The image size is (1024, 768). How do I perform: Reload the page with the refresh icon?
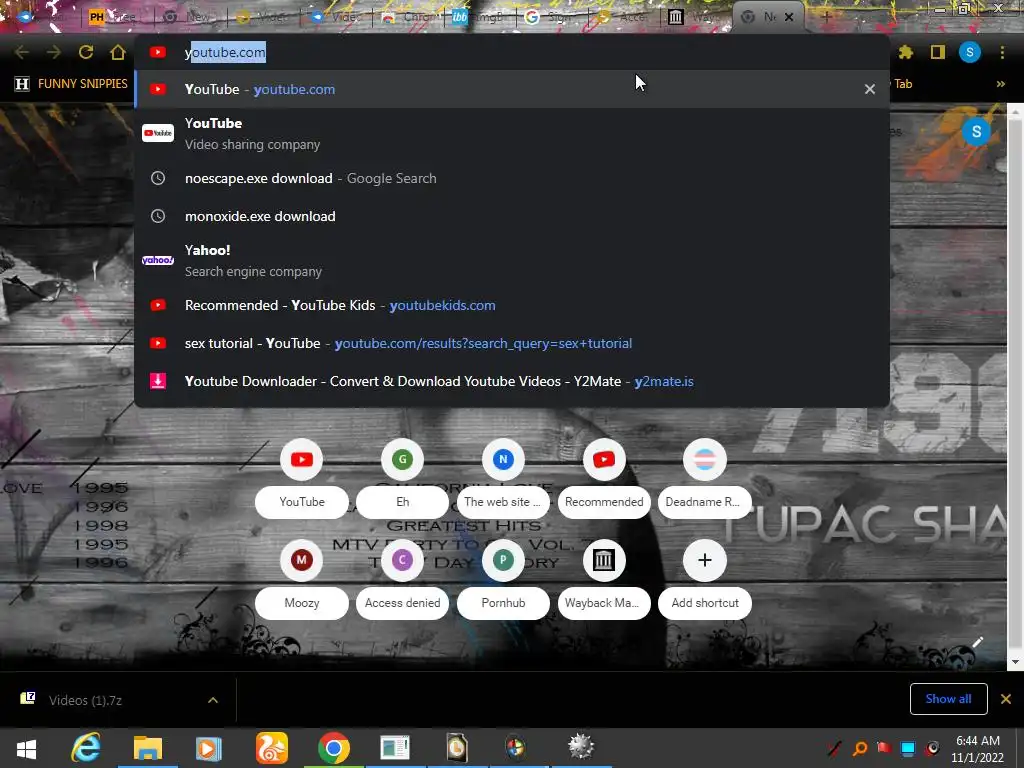86,52
